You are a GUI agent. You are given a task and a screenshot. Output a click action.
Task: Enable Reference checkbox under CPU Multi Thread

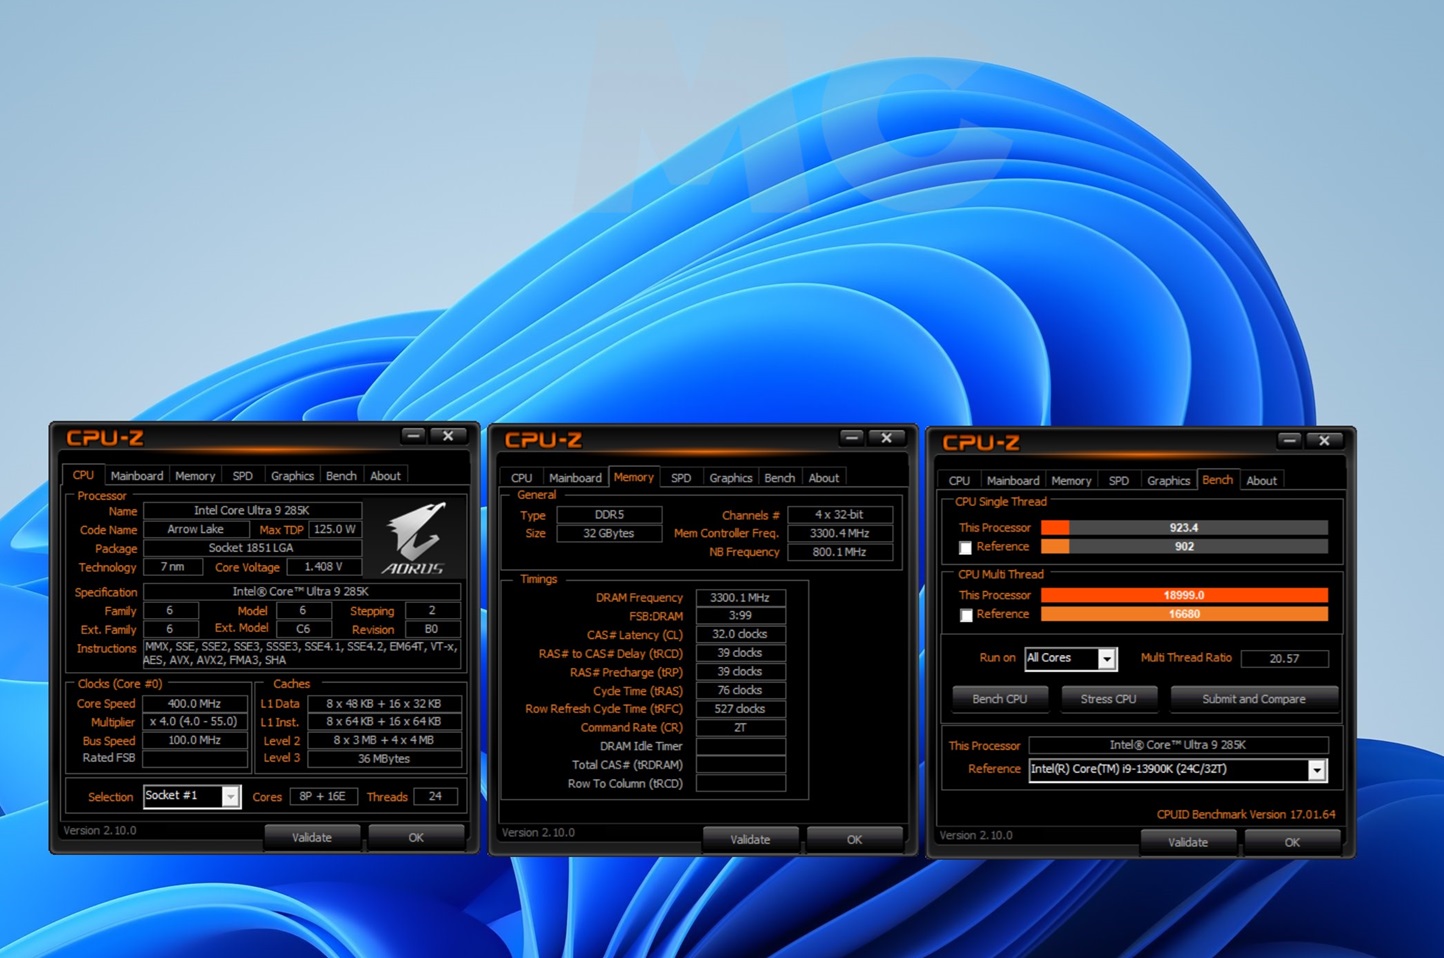965,615
